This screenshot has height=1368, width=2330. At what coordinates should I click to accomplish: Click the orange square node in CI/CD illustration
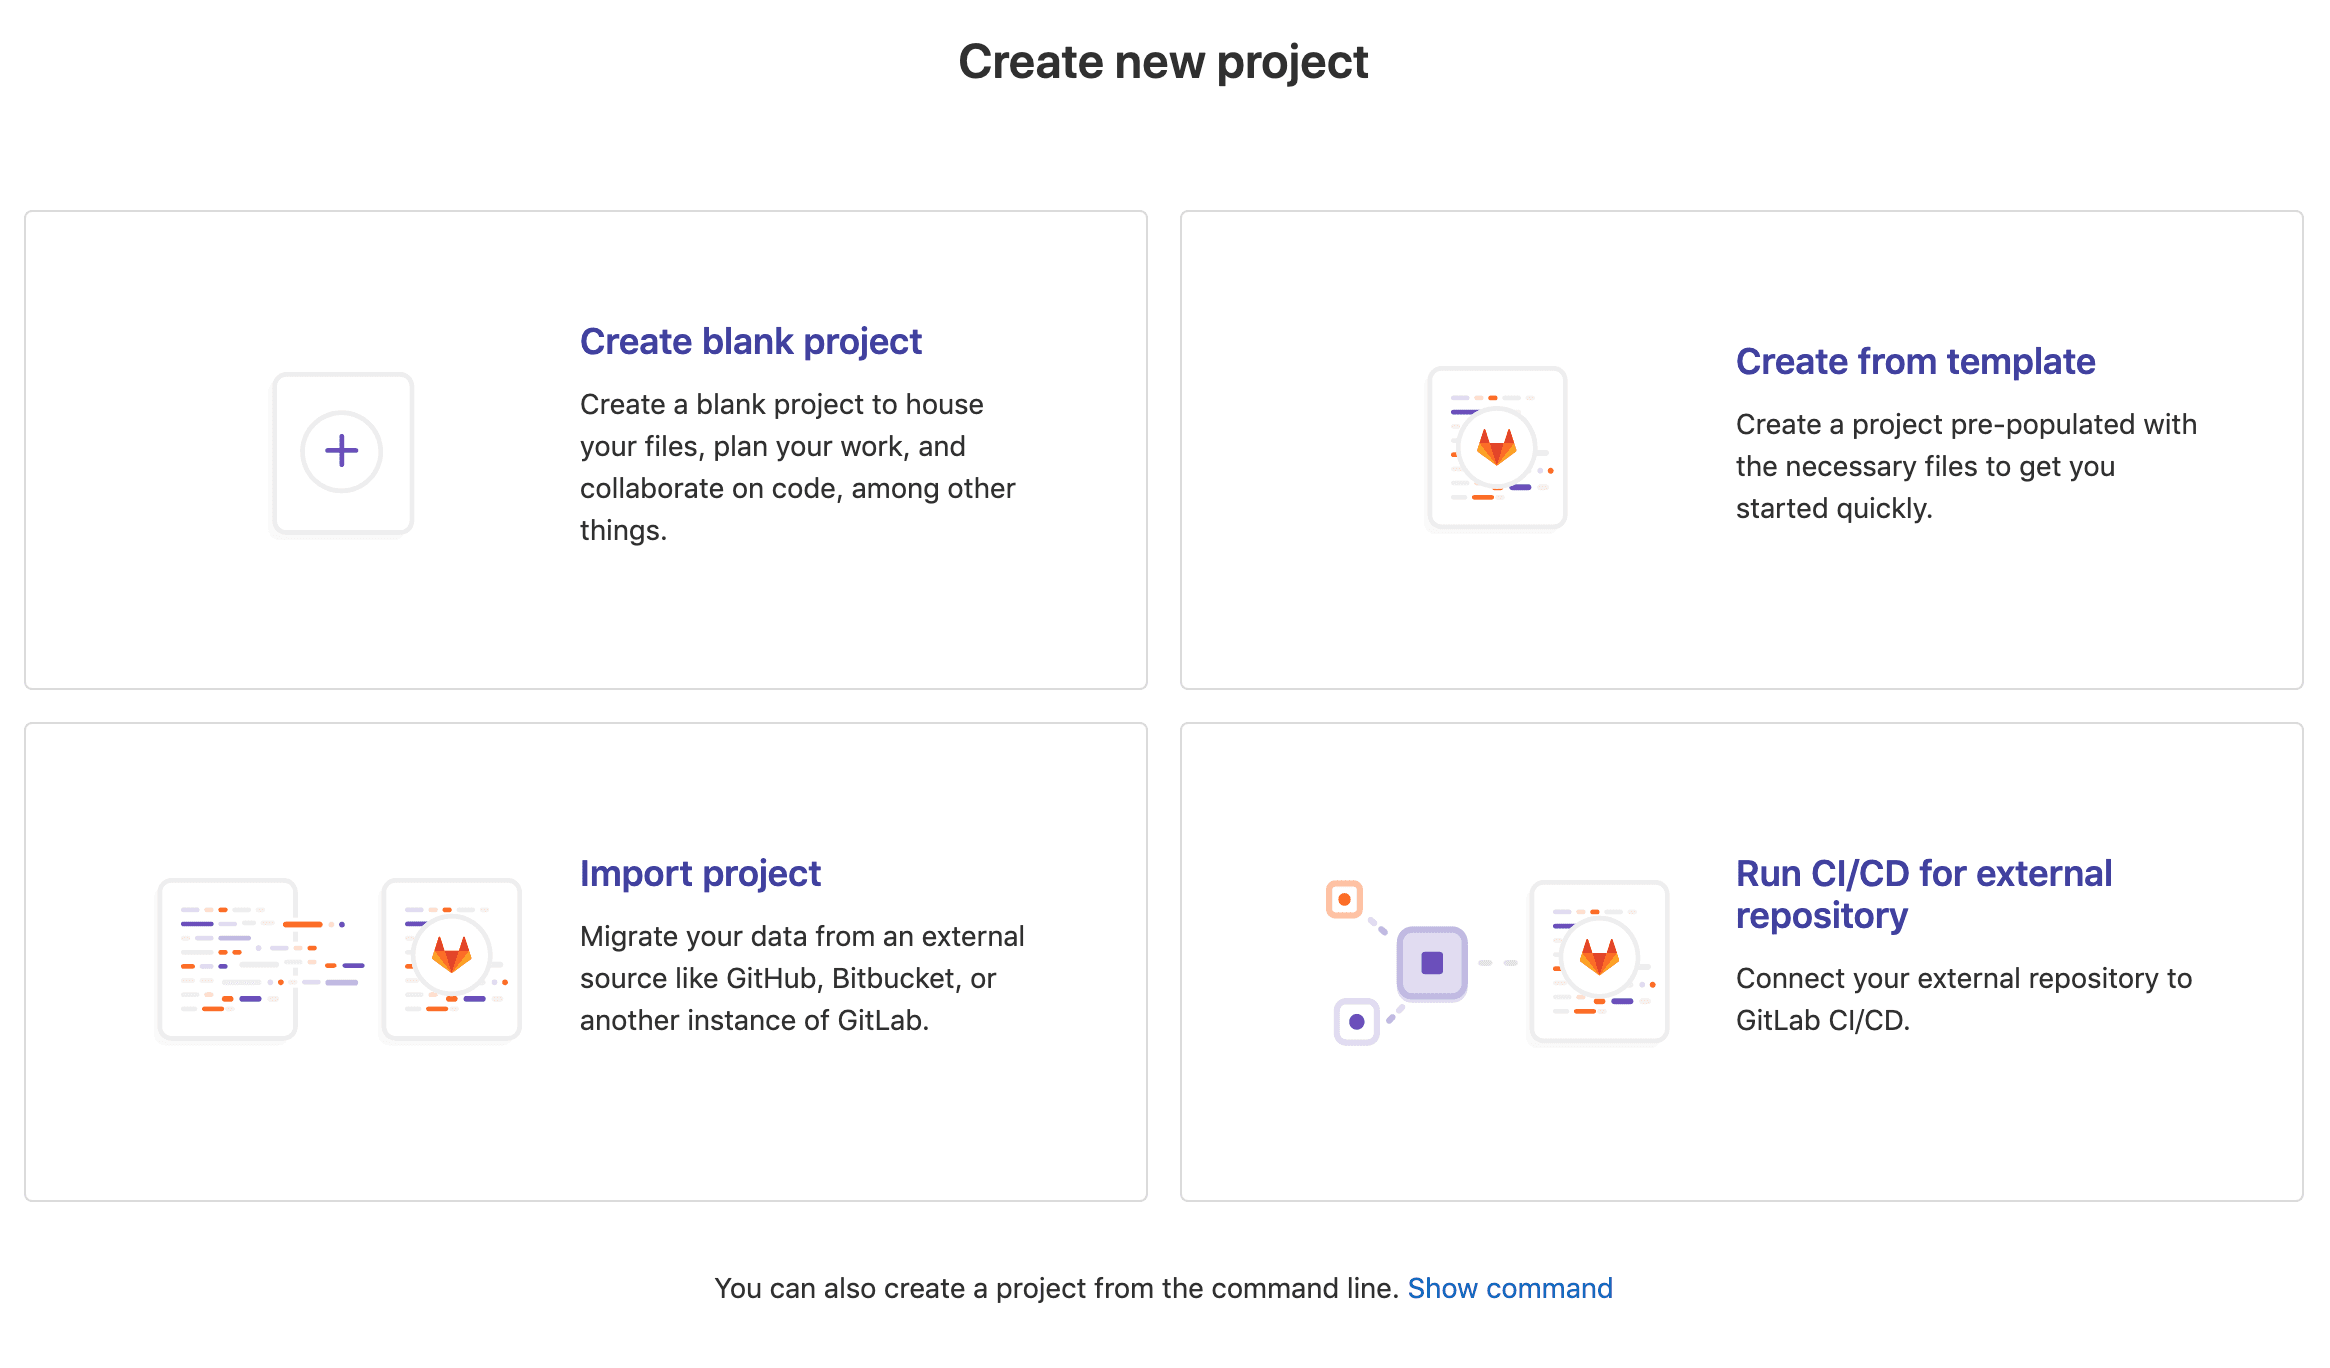coord(1344,899)
